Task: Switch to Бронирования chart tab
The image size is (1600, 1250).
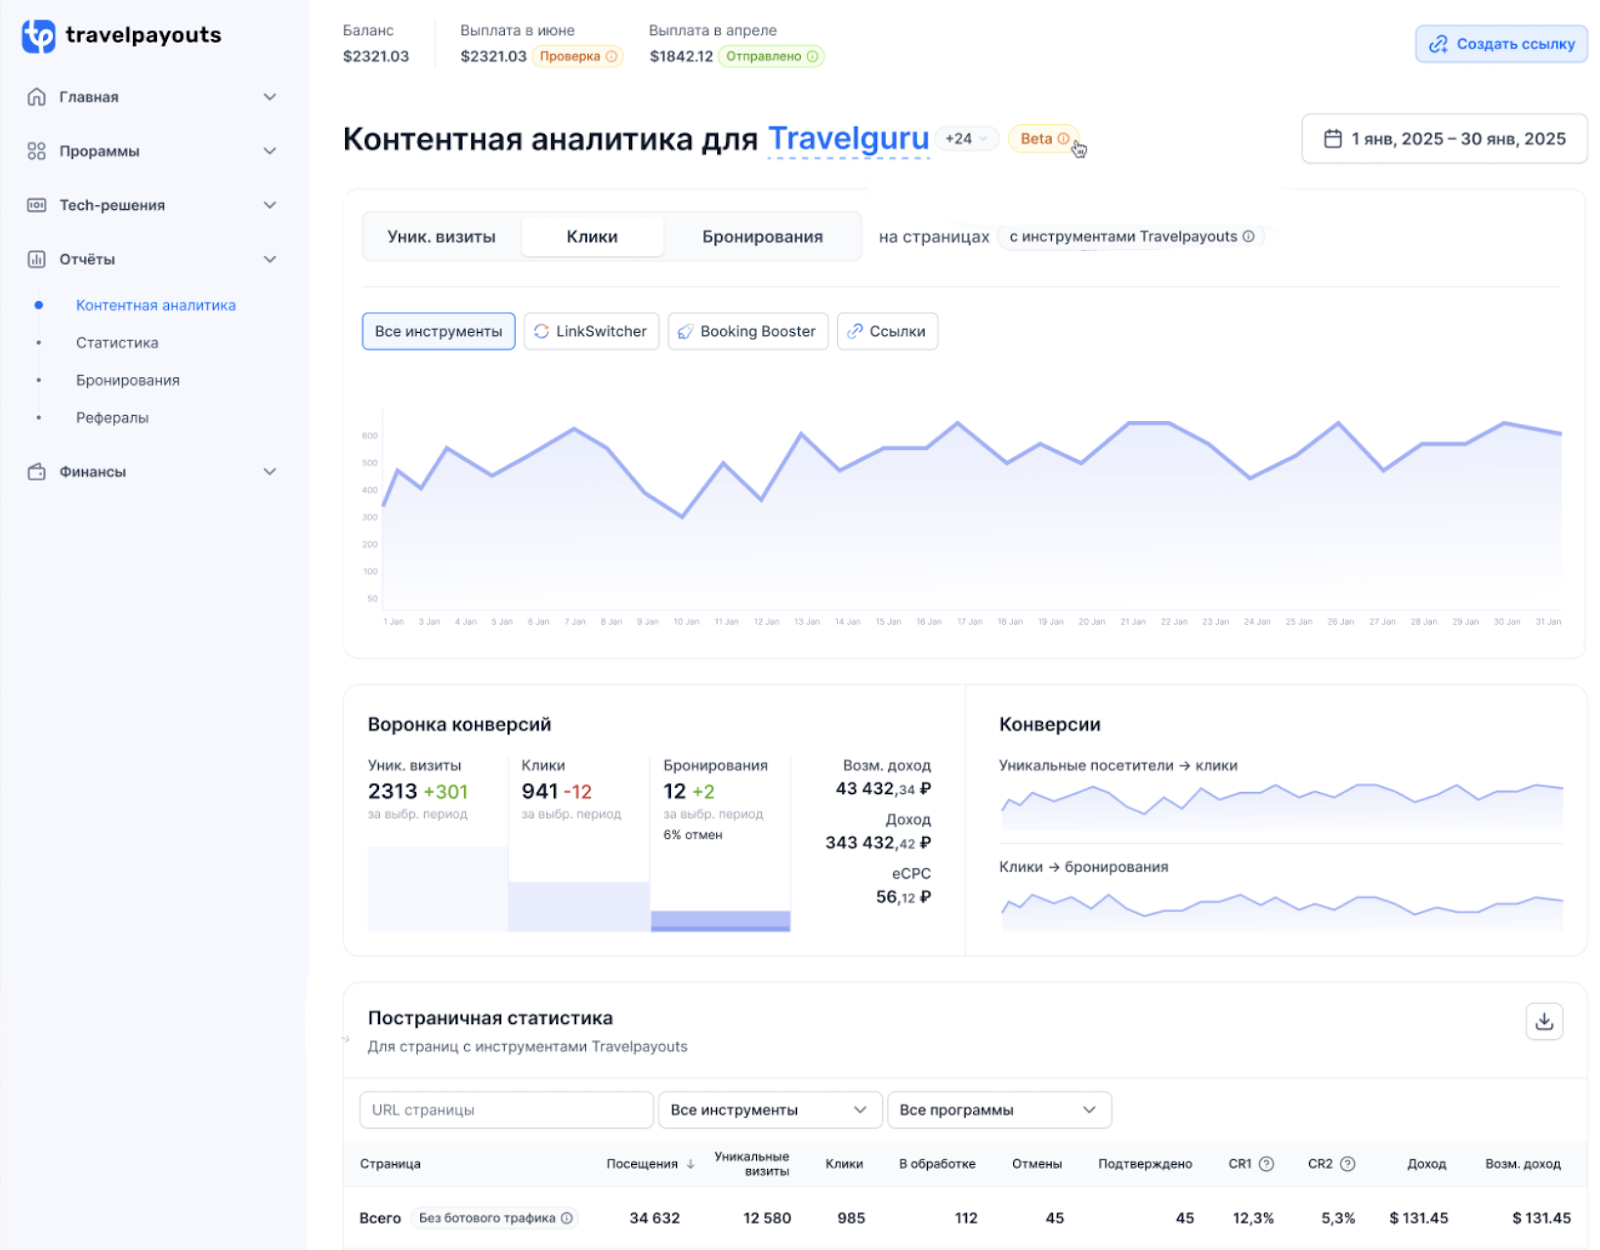Action: [x=762, y=237]
